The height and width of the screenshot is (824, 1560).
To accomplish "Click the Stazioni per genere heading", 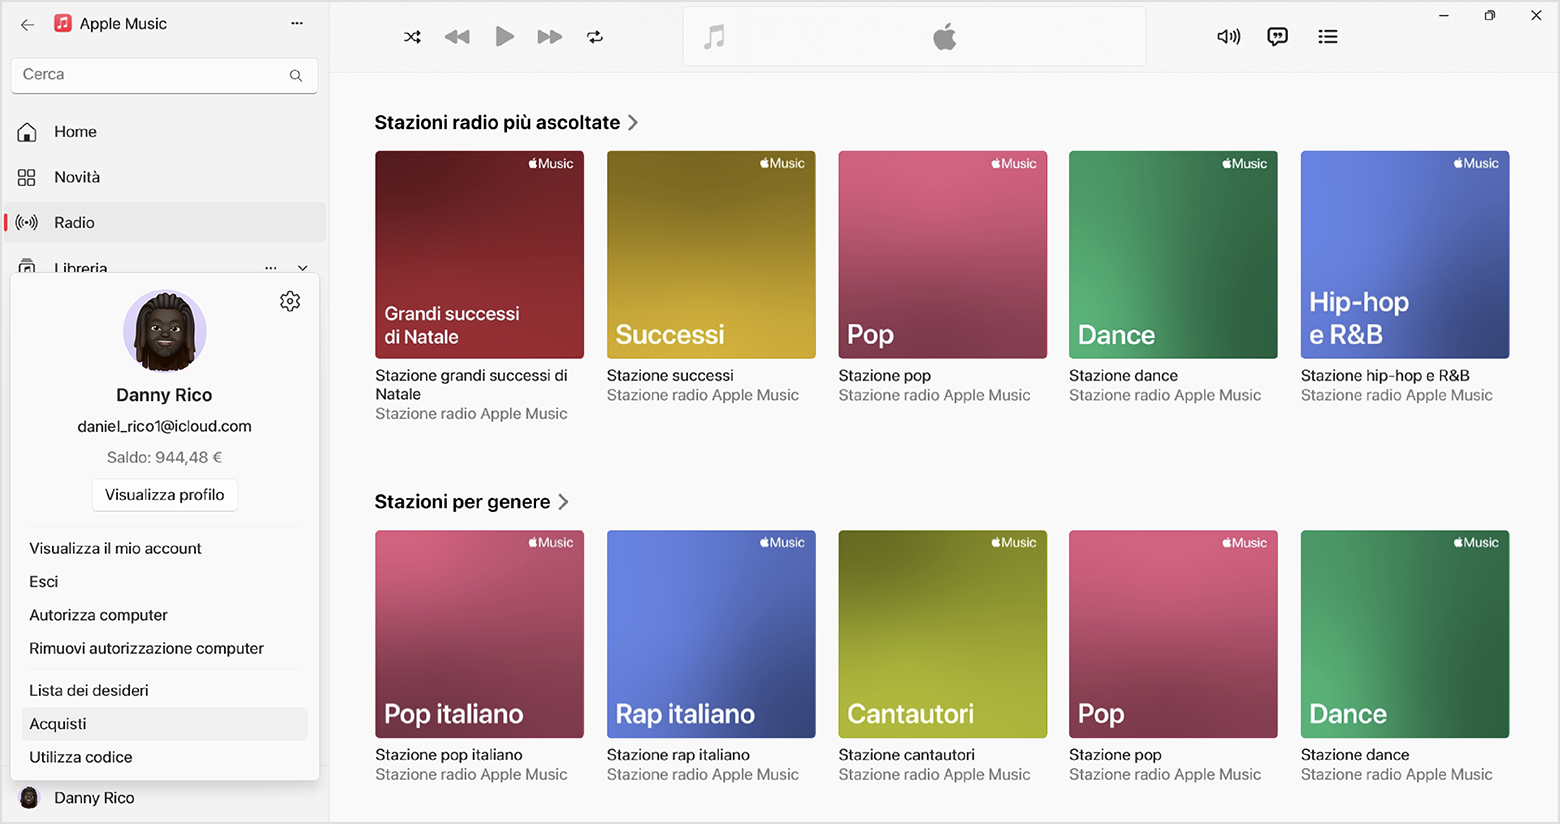I will [462, 502].
